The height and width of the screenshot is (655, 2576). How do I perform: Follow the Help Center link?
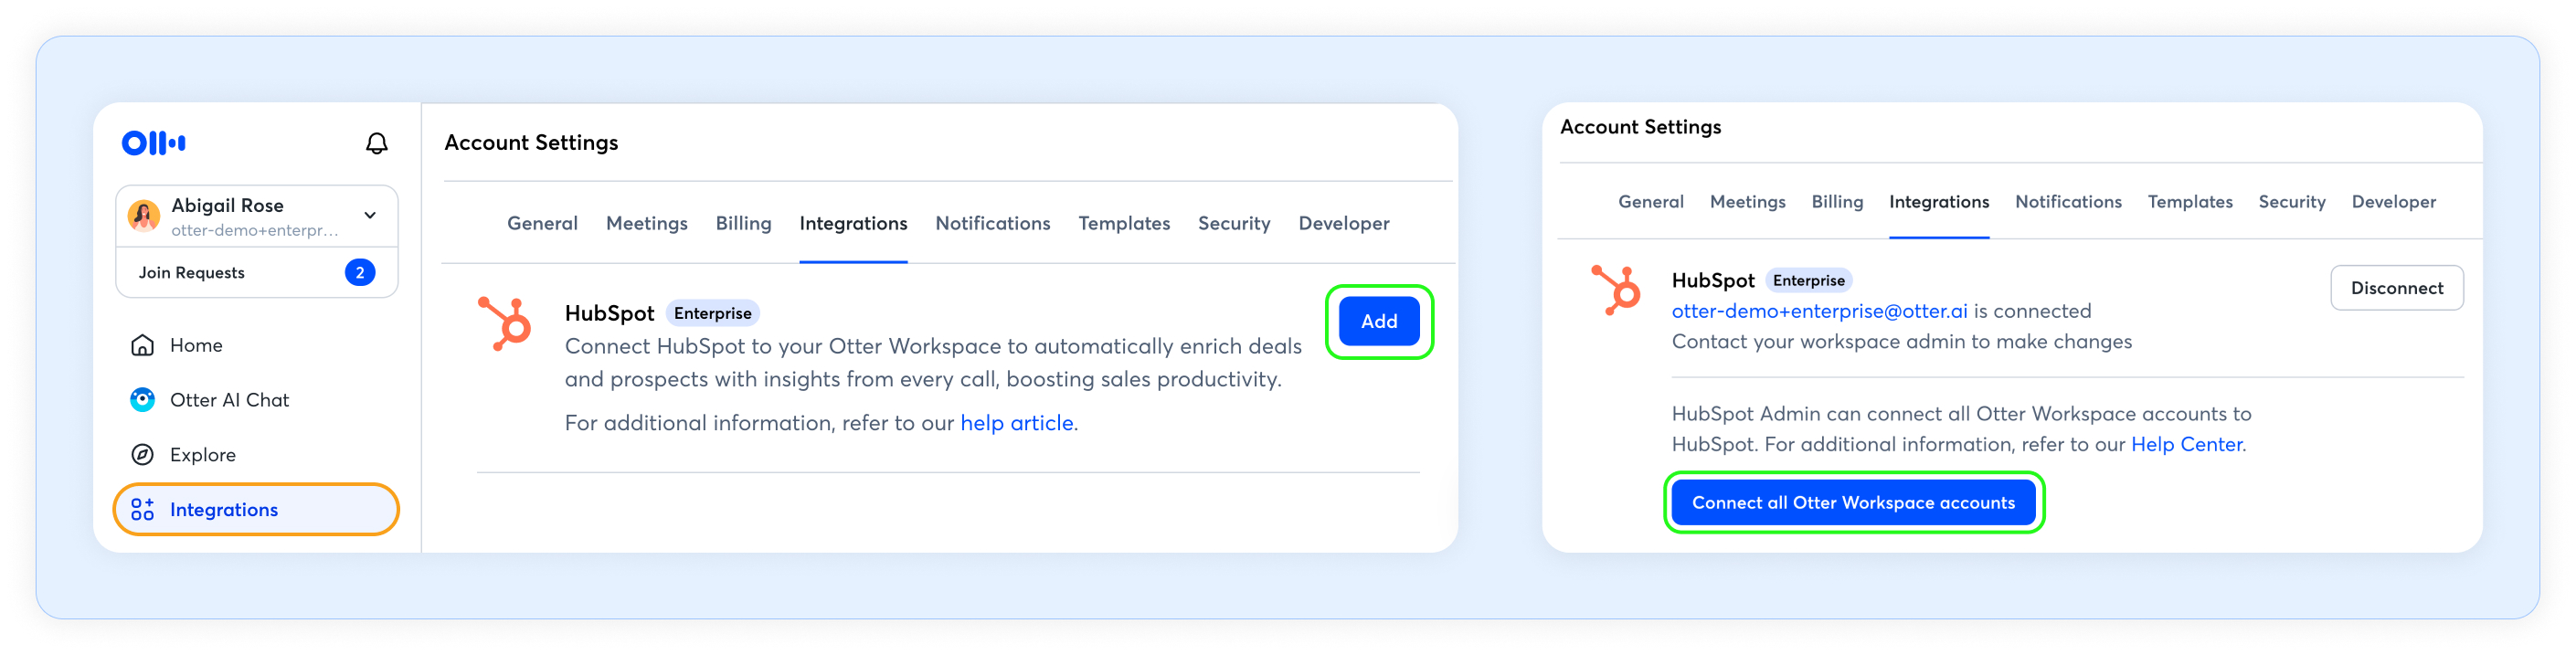(2186, 445)
